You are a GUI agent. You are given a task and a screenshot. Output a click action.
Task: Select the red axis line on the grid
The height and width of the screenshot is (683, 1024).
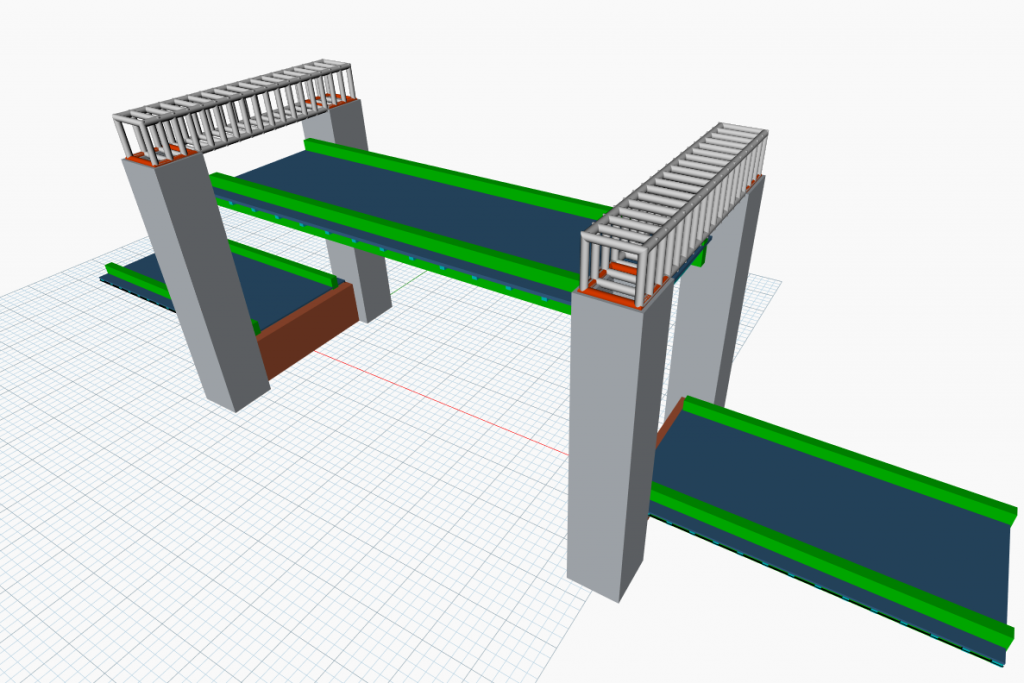441,402
